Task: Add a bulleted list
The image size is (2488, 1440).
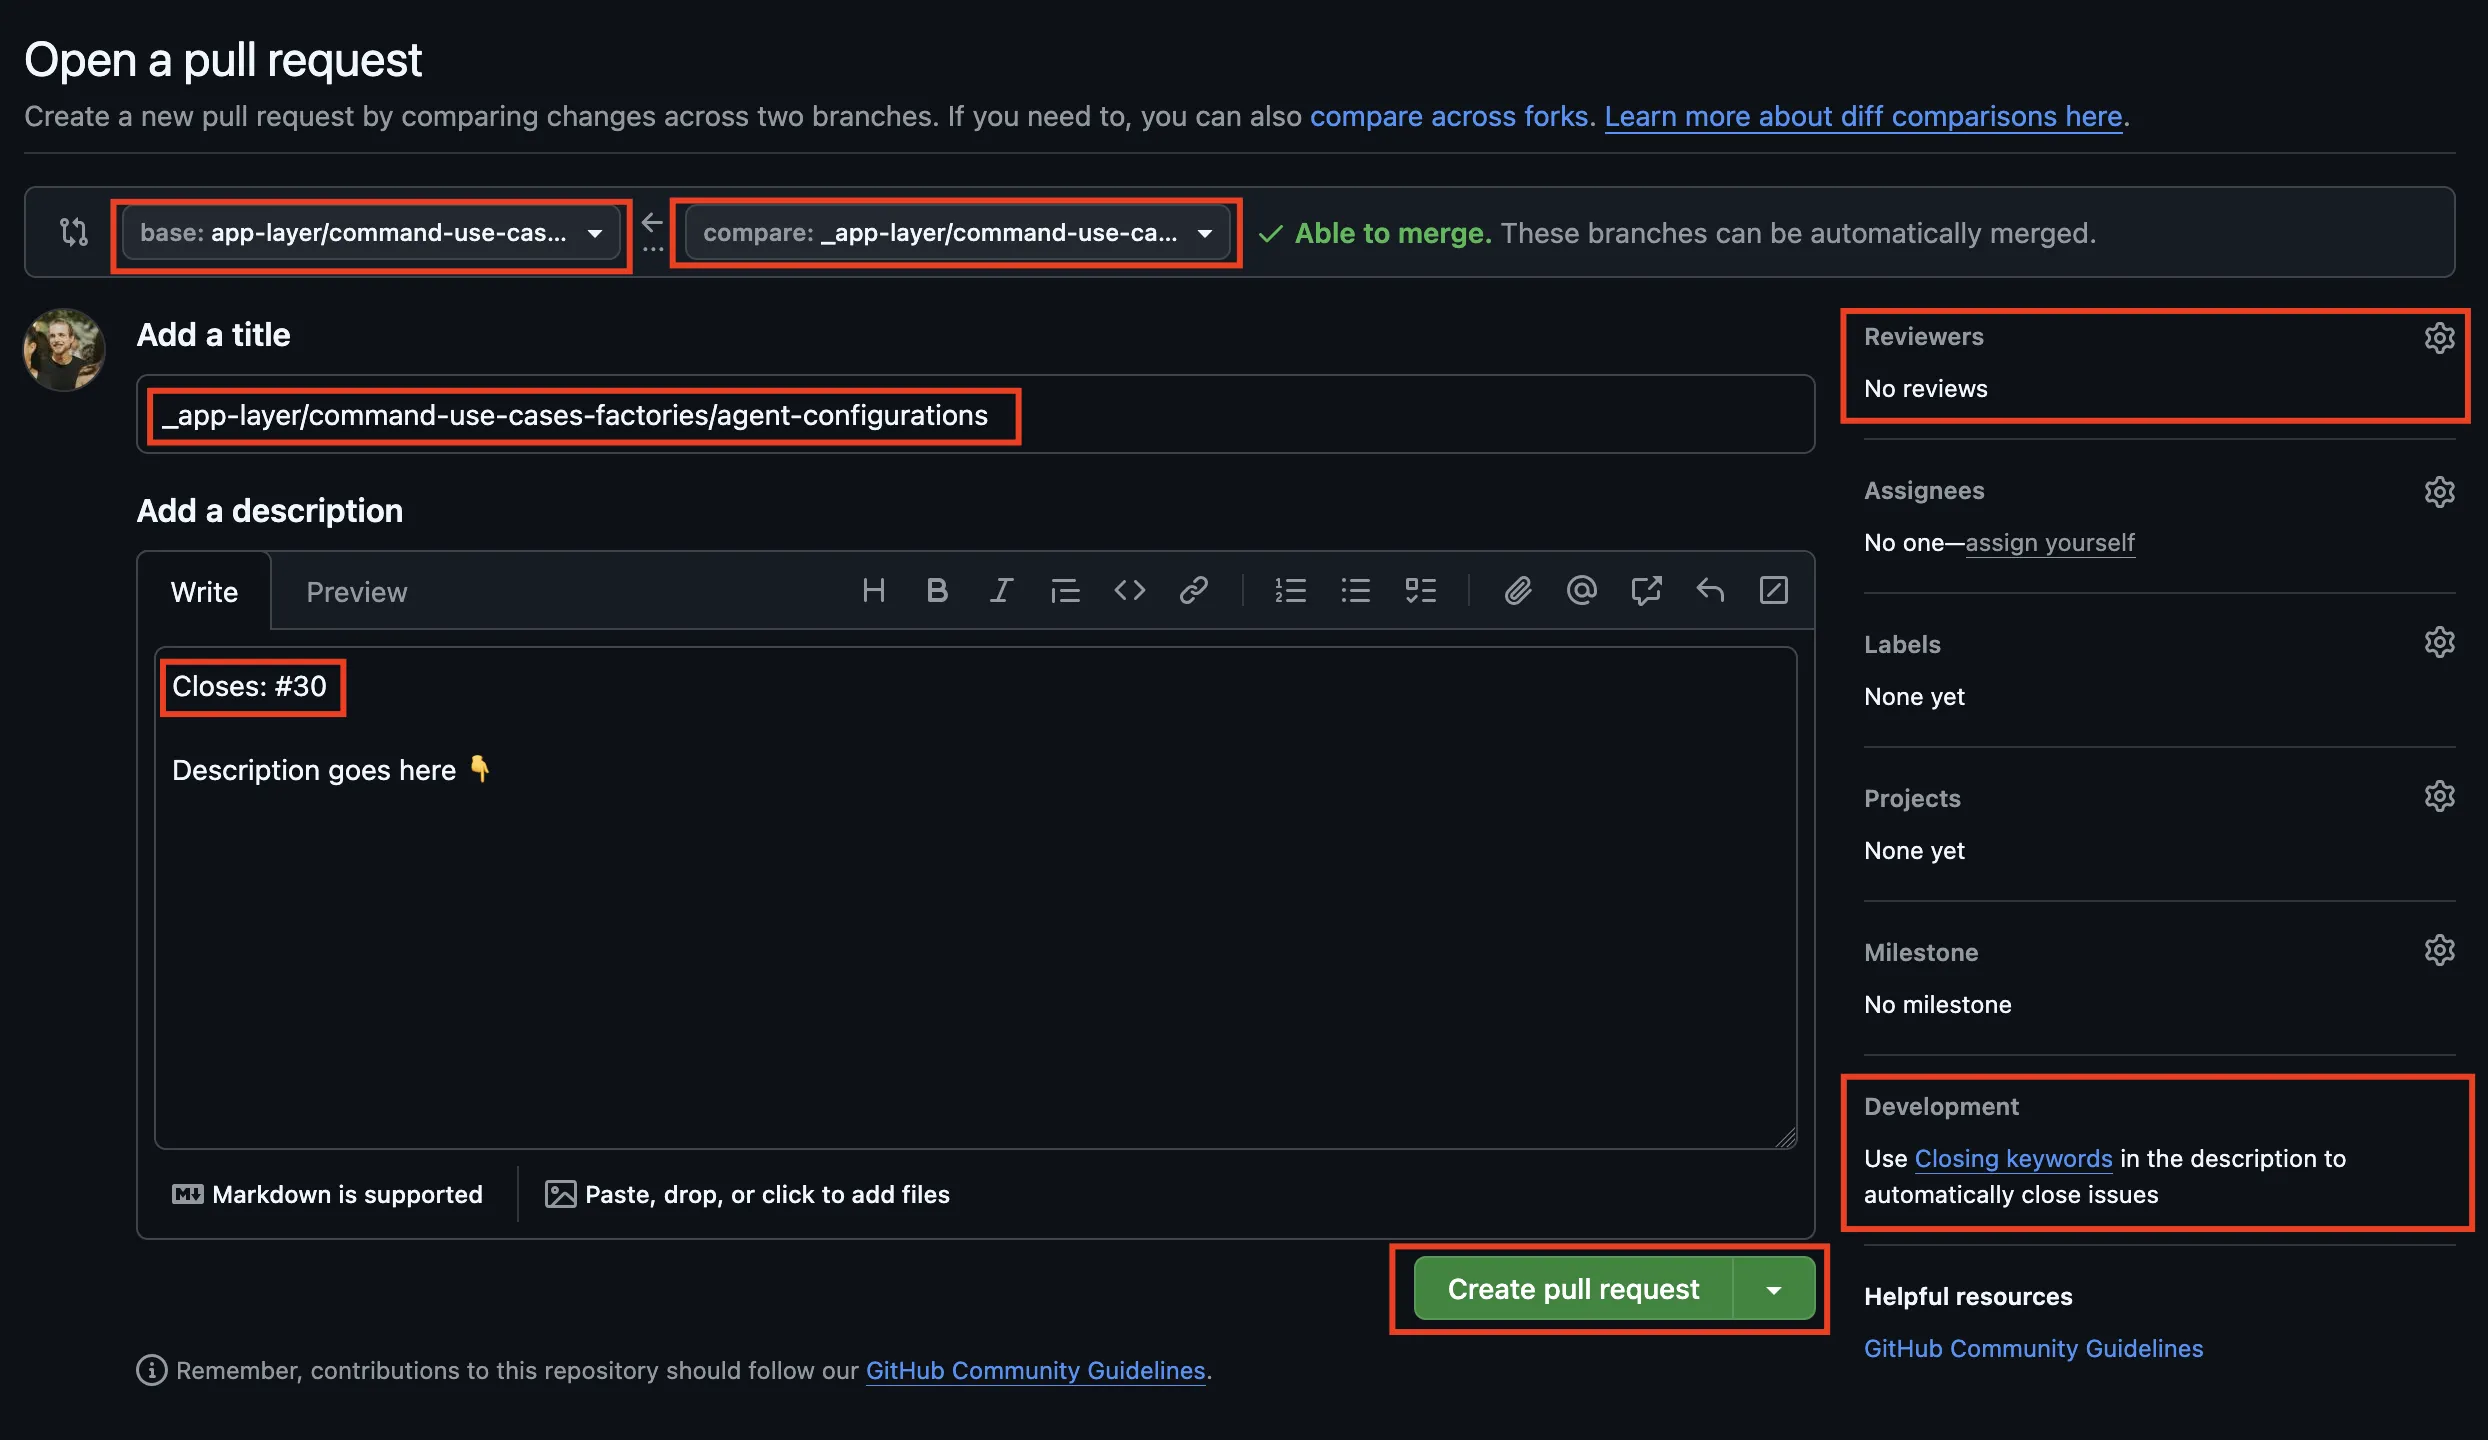Action: click(1356, 590)
